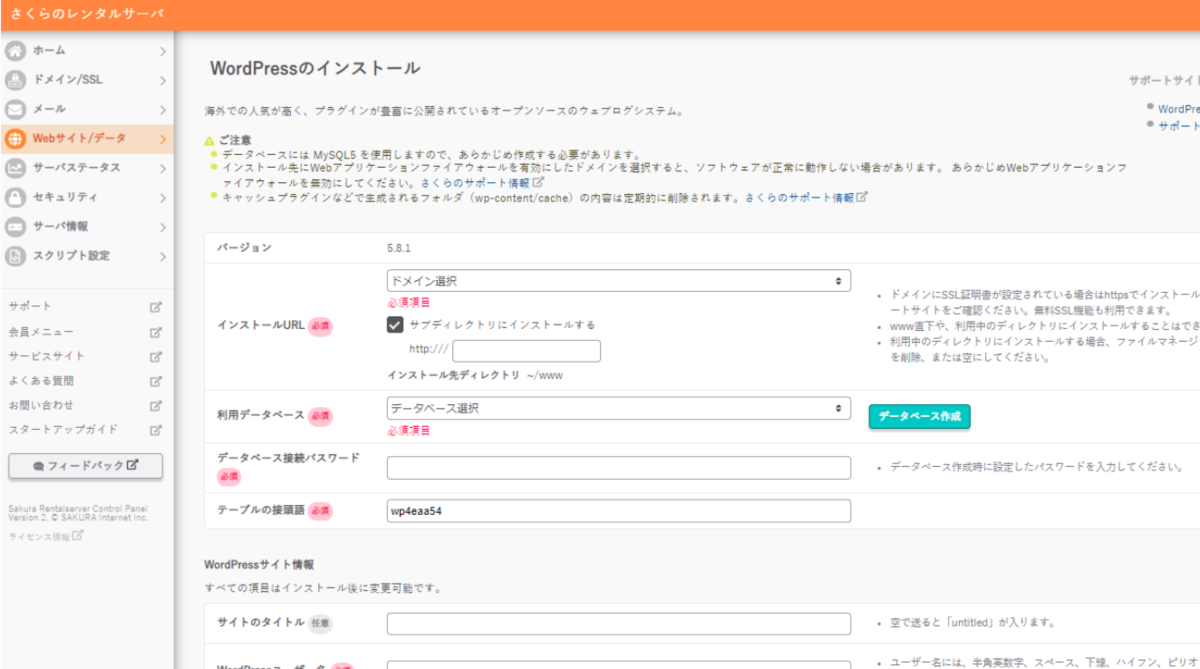This screenshot has height=669, width=1200.
Task: Open the セキュリティ sidebar menu
Action: coord(87,197)
